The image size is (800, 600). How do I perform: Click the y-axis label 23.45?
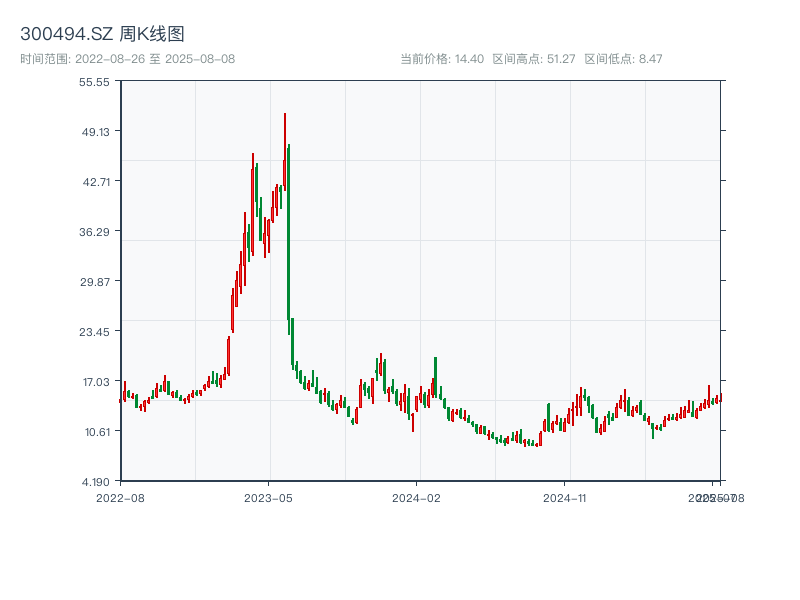pyautogui.click(x=94, y=332)
